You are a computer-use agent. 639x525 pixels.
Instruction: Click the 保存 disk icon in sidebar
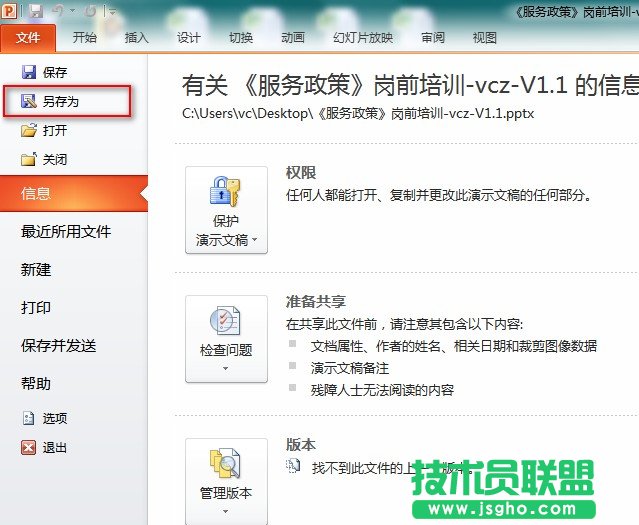(x=29, y=72)
